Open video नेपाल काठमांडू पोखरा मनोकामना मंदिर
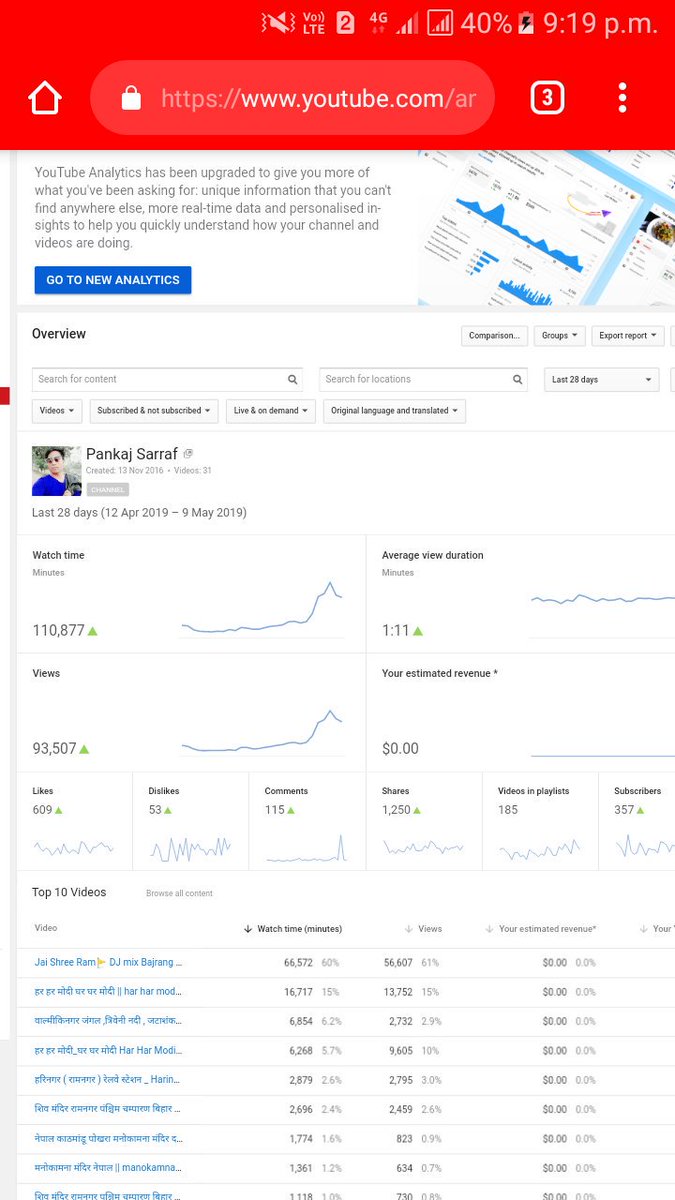This screenshot has height=1200, width=675. (108, 1138)
